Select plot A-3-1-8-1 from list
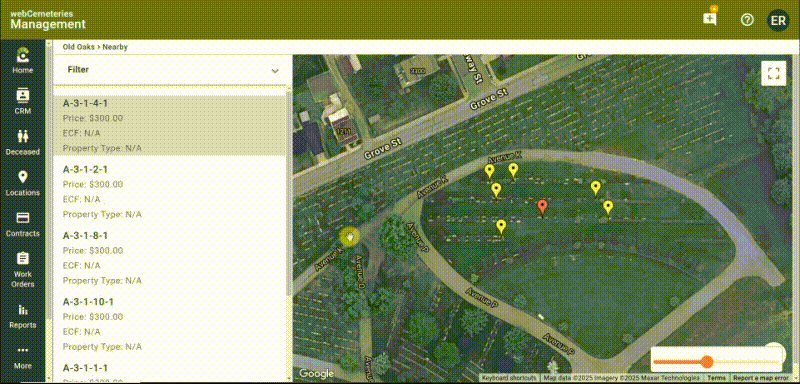This screenshot has height=384, width=800. click(169, 258)
